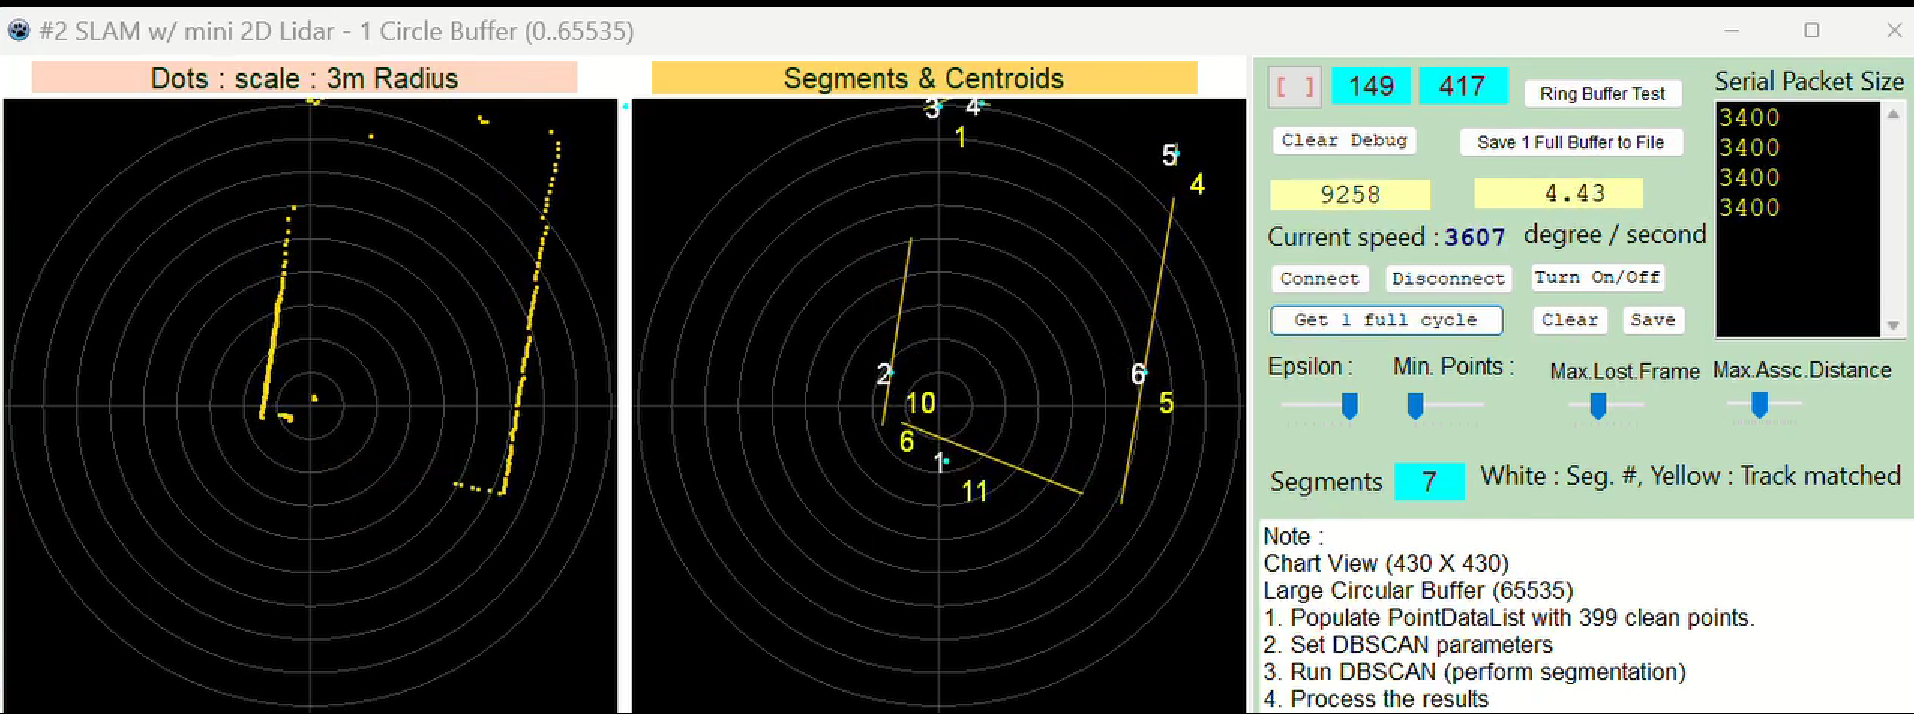Save 1 Full Buffer to File
The image size is (1914, 714).
(1570, 142)
